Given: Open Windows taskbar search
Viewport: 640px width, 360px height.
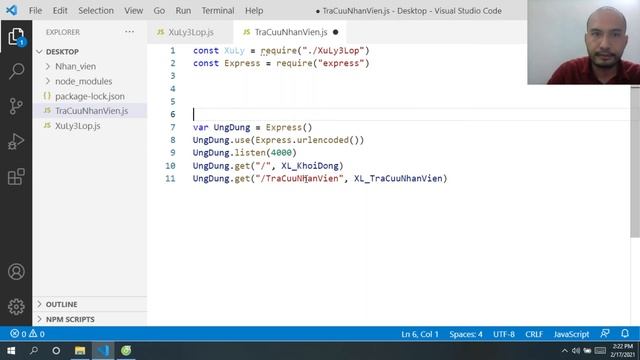Looking at the screenshot, I should pyautogui.click(x=33, y=351).
